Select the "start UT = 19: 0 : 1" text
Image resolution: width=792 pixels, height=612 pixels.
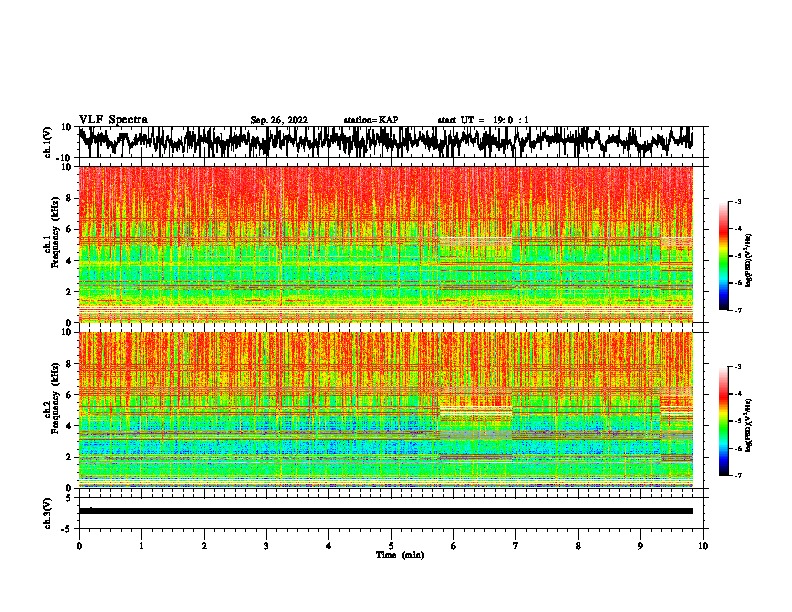click(483, 120)
